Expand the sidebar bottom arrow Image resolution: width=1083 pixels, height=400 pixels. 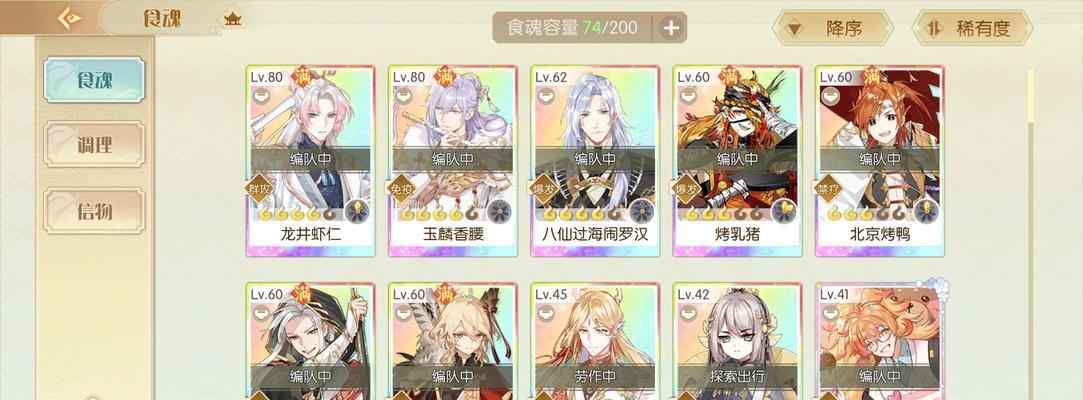coord(93,397)
